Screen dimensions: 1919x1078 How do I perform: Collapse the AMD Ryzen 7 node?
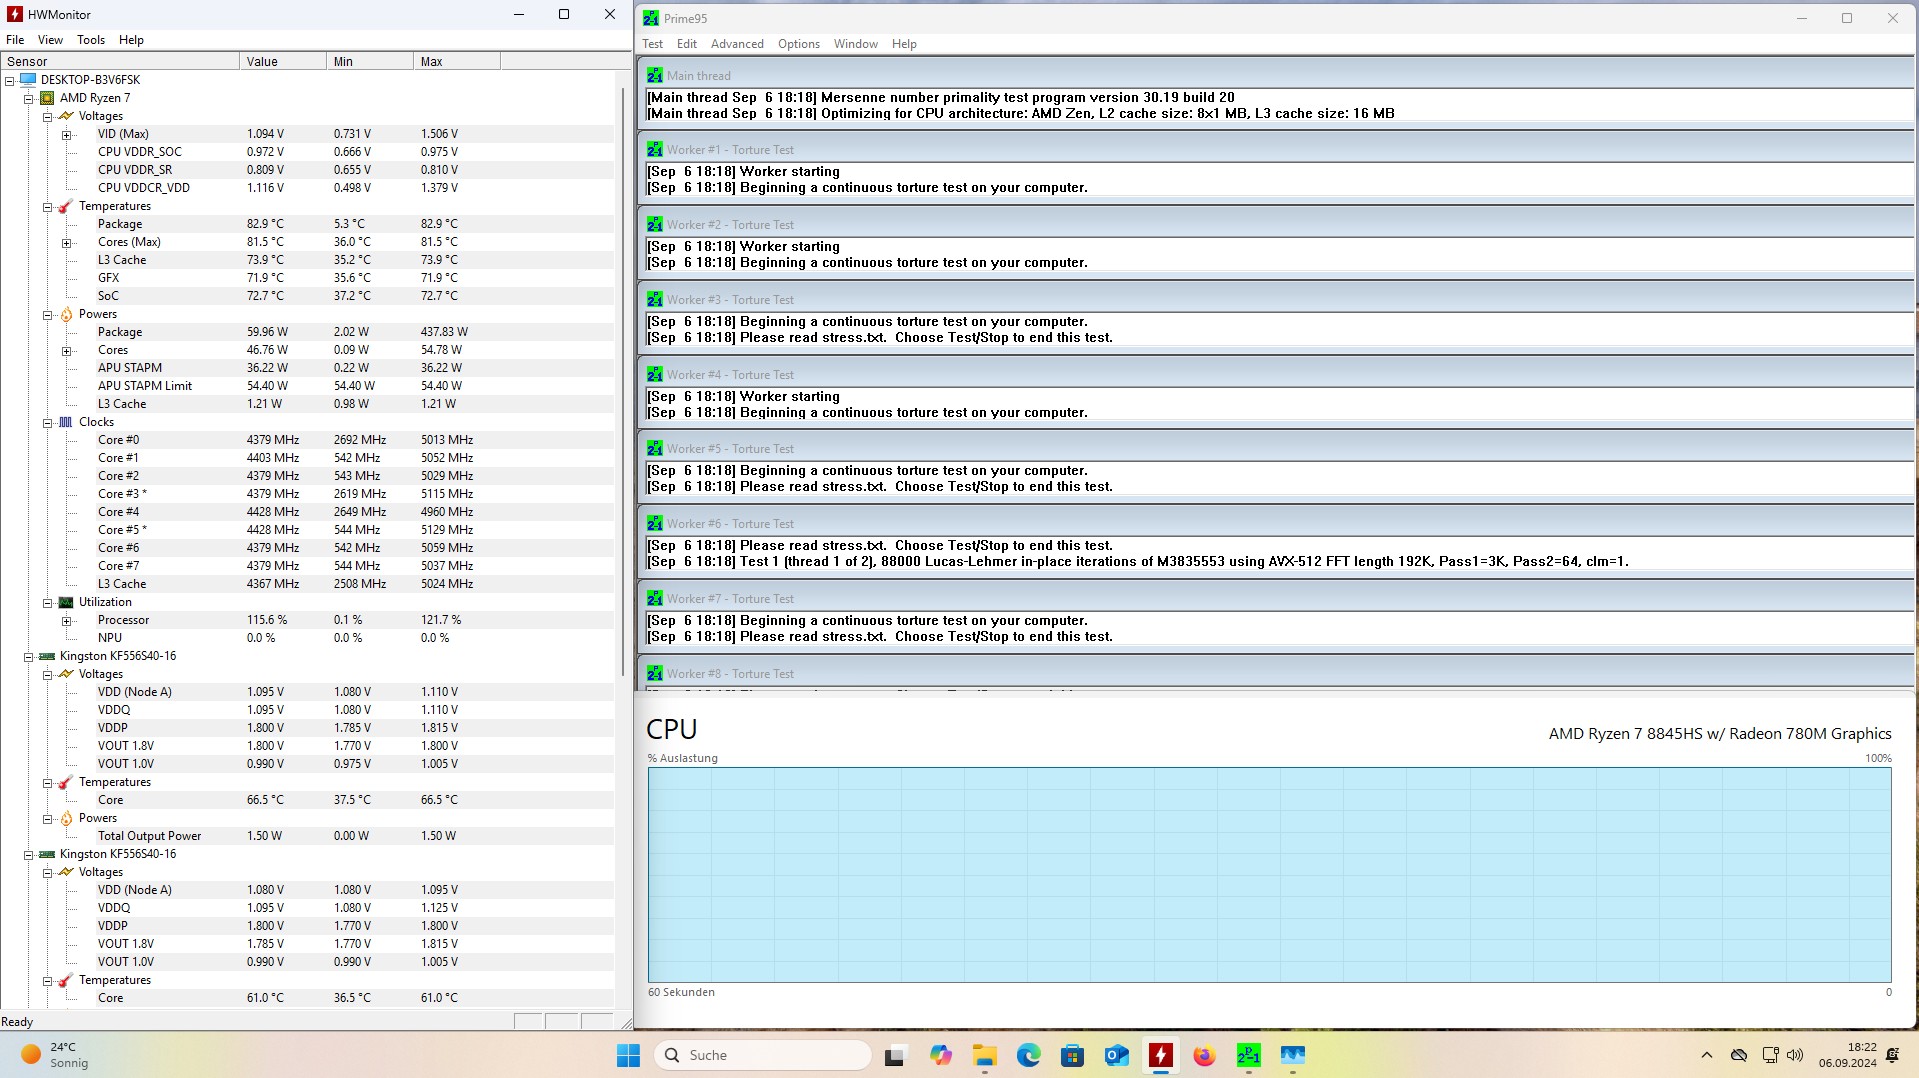29,98
